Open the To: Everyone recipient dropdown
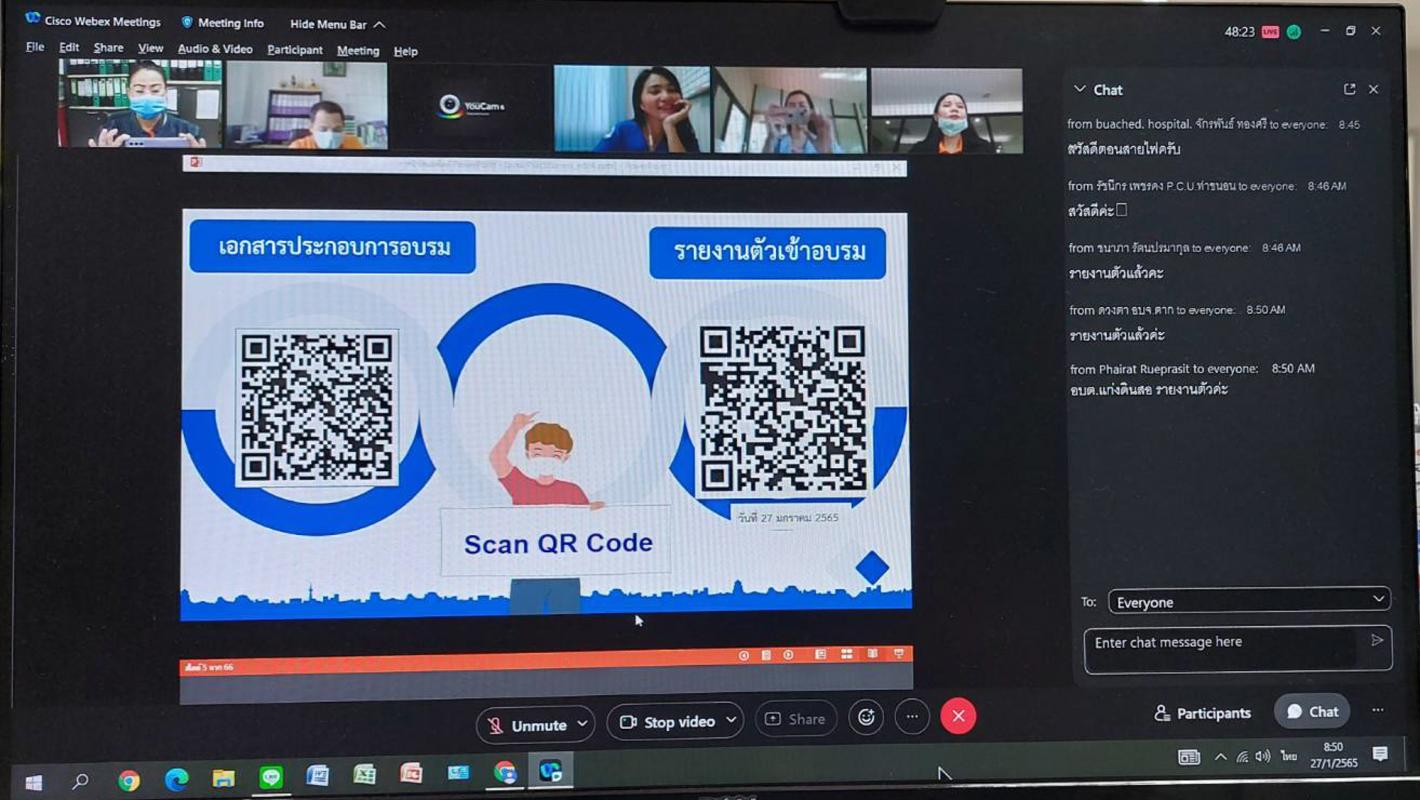Screen dimensions: 1420x800 pos(1249,601)
